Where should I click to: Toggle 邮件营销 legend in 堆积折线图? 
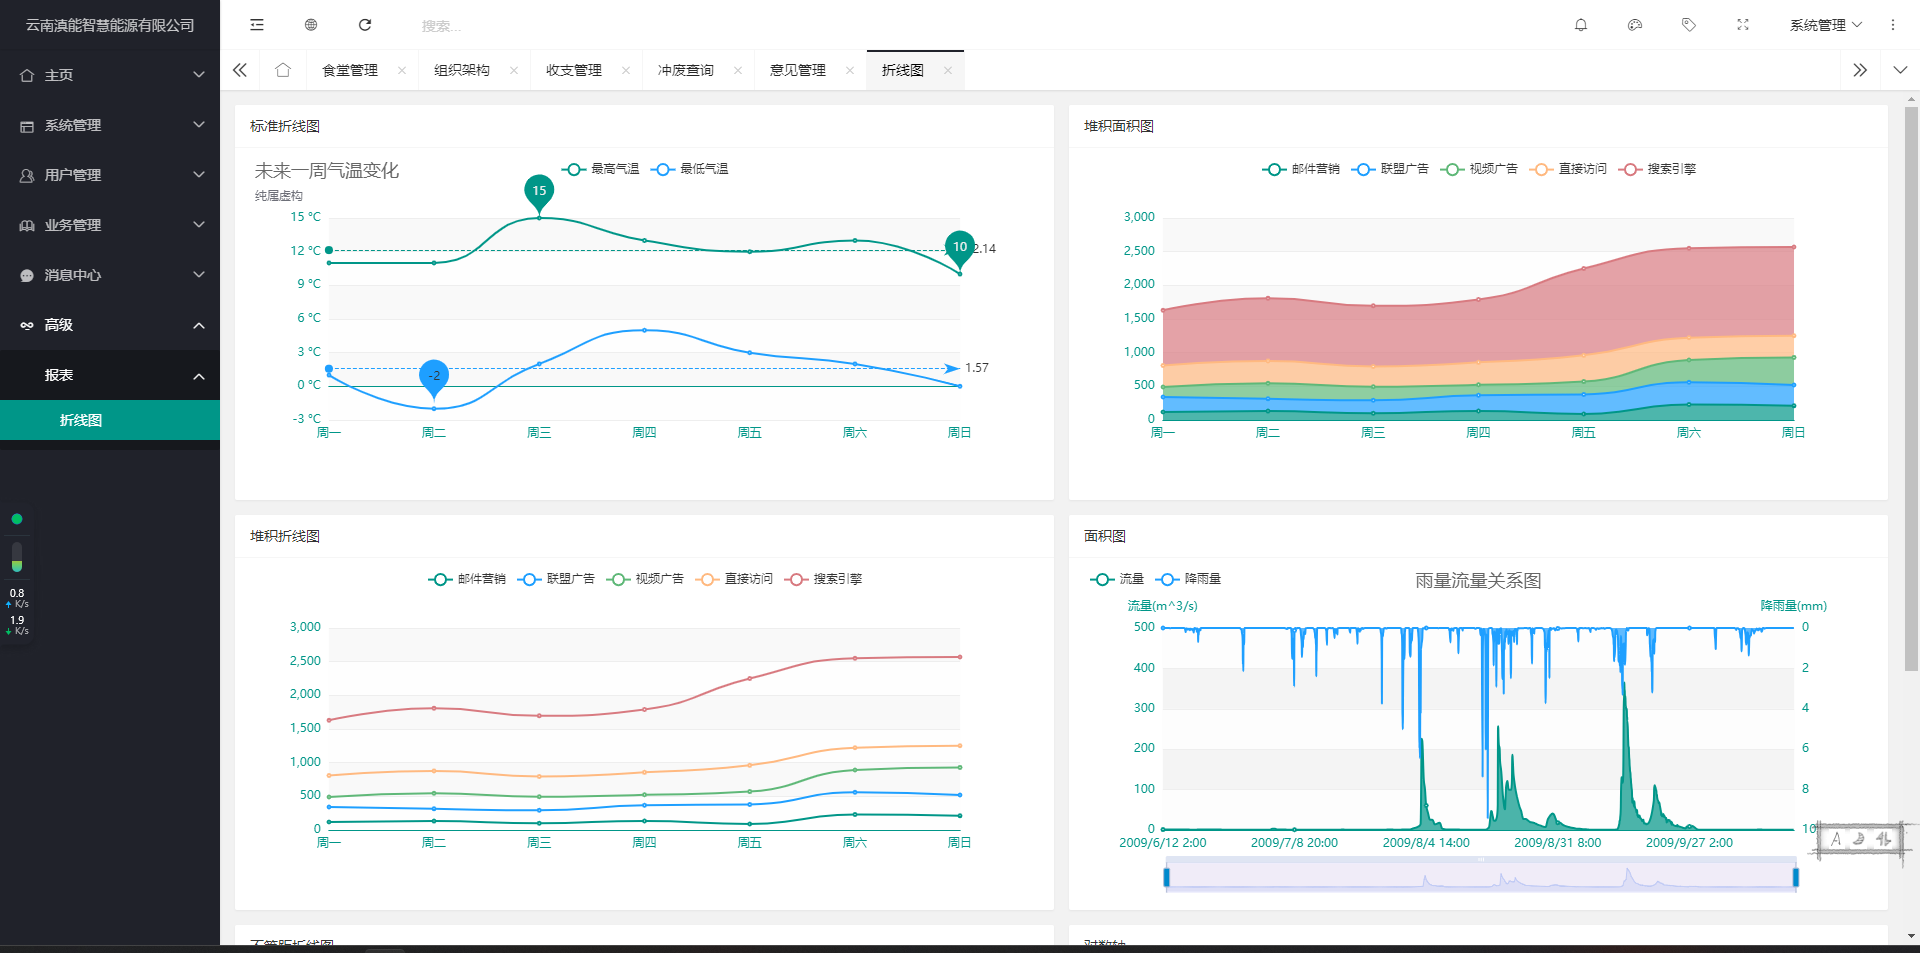pyautogui.click(x=467, y=579)
